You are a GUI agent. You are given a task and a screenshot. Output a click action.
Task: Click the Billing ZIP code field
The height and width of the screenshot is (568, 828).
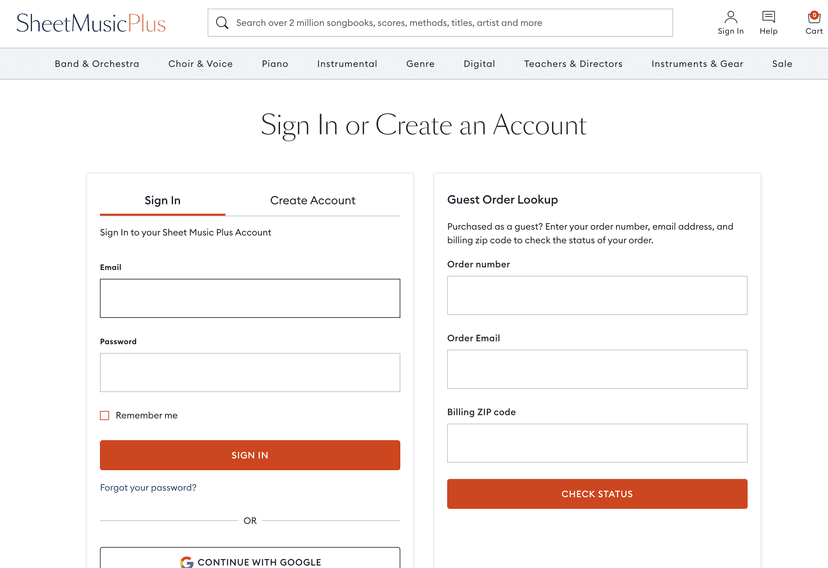point(597,443)
